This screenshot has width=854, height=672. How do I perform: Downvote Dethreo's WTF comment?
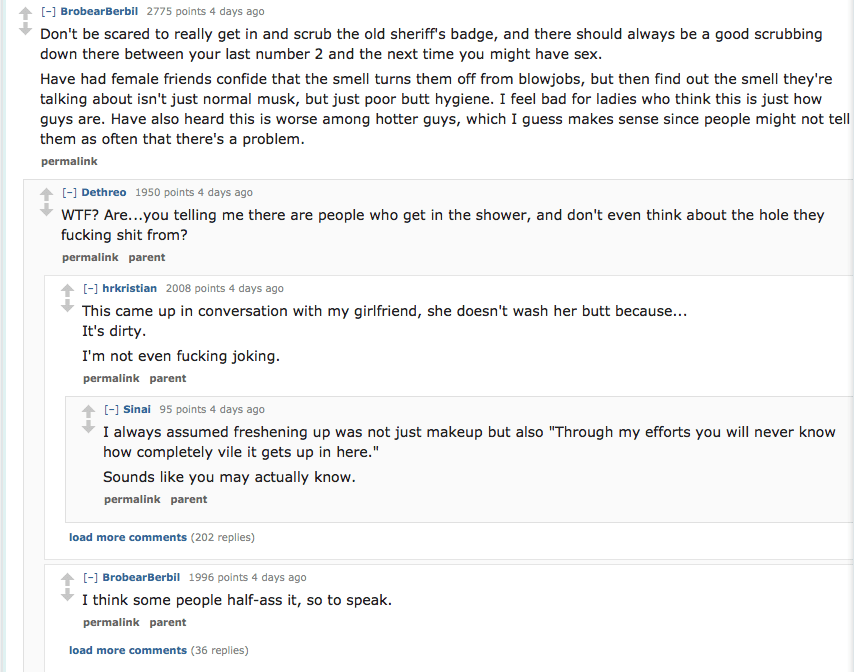(46, 210)
